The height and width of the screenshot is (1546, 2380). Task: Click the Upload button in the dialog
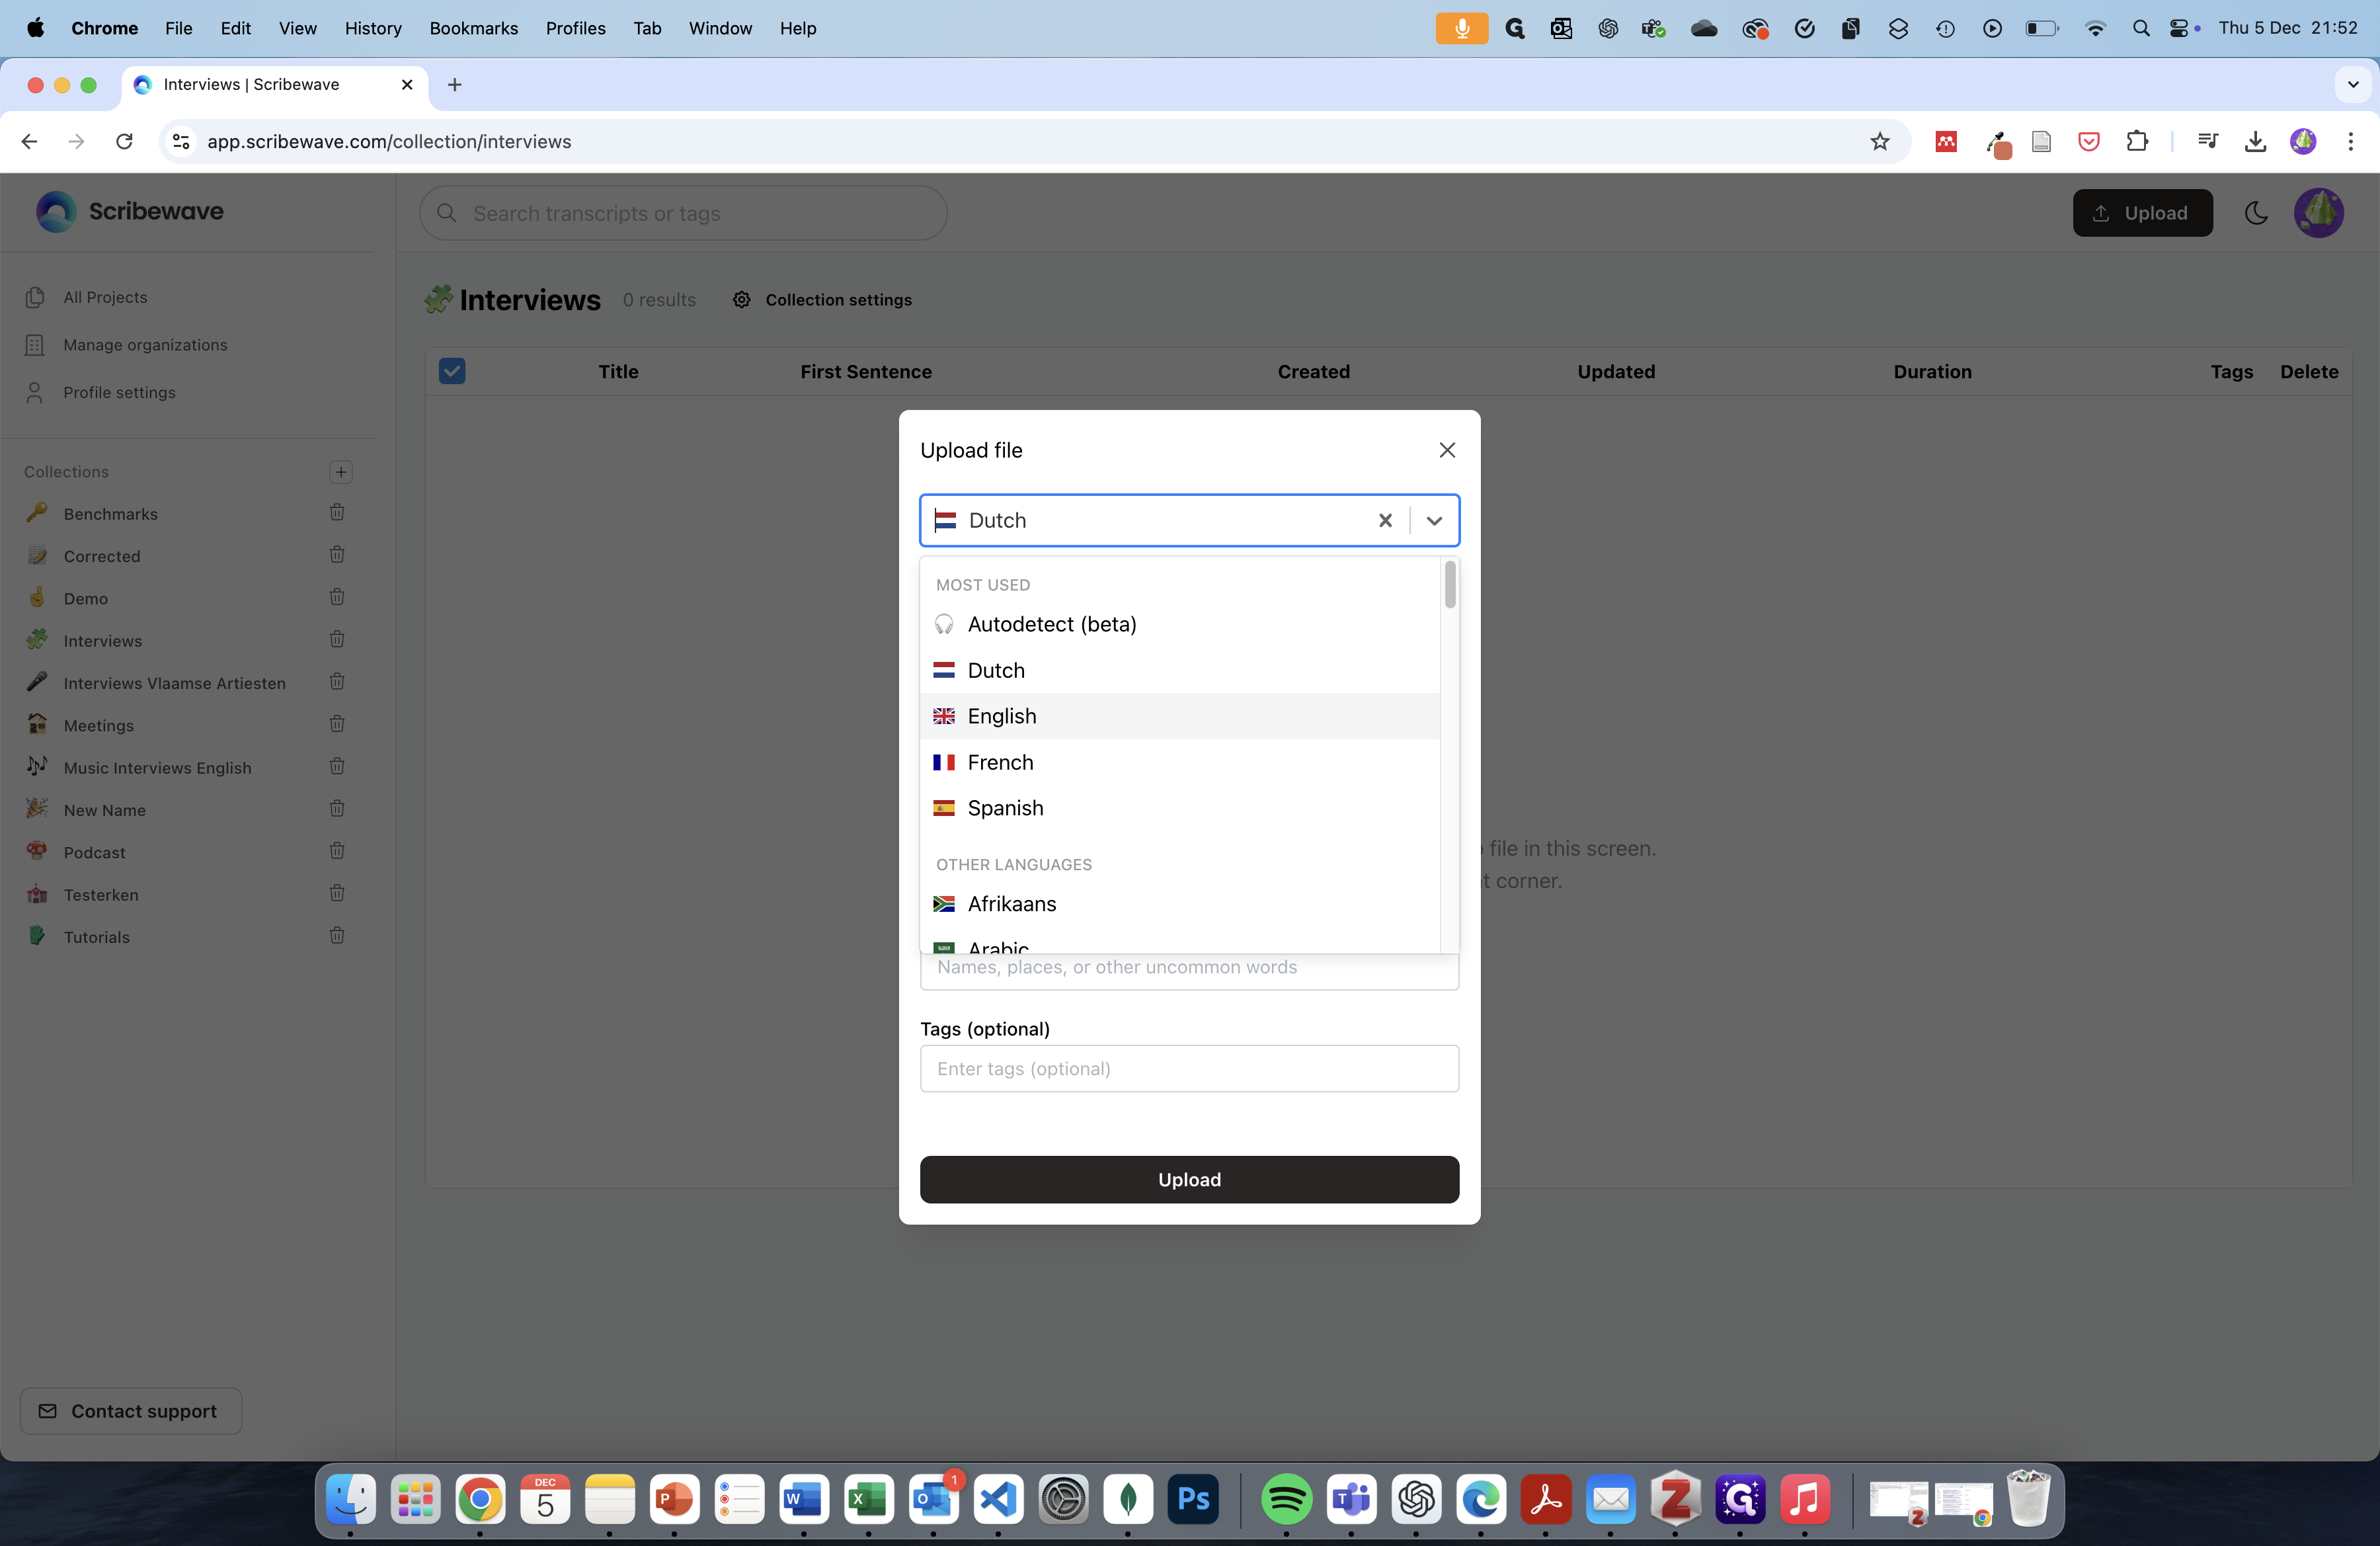[x=1189, y=1180]
